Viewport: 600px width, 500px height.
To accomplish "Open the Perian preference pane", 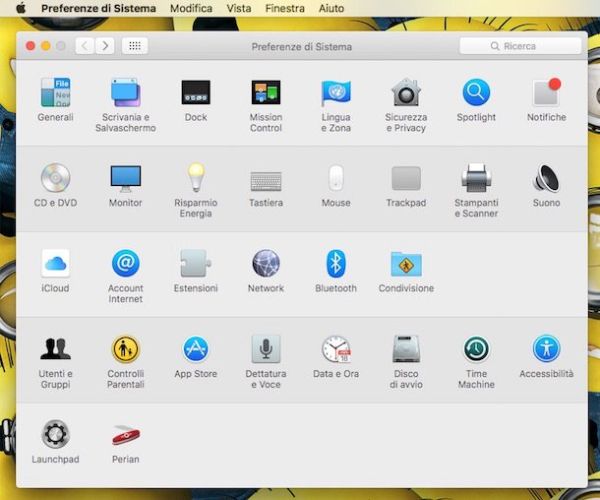I will tap(126, 435).
